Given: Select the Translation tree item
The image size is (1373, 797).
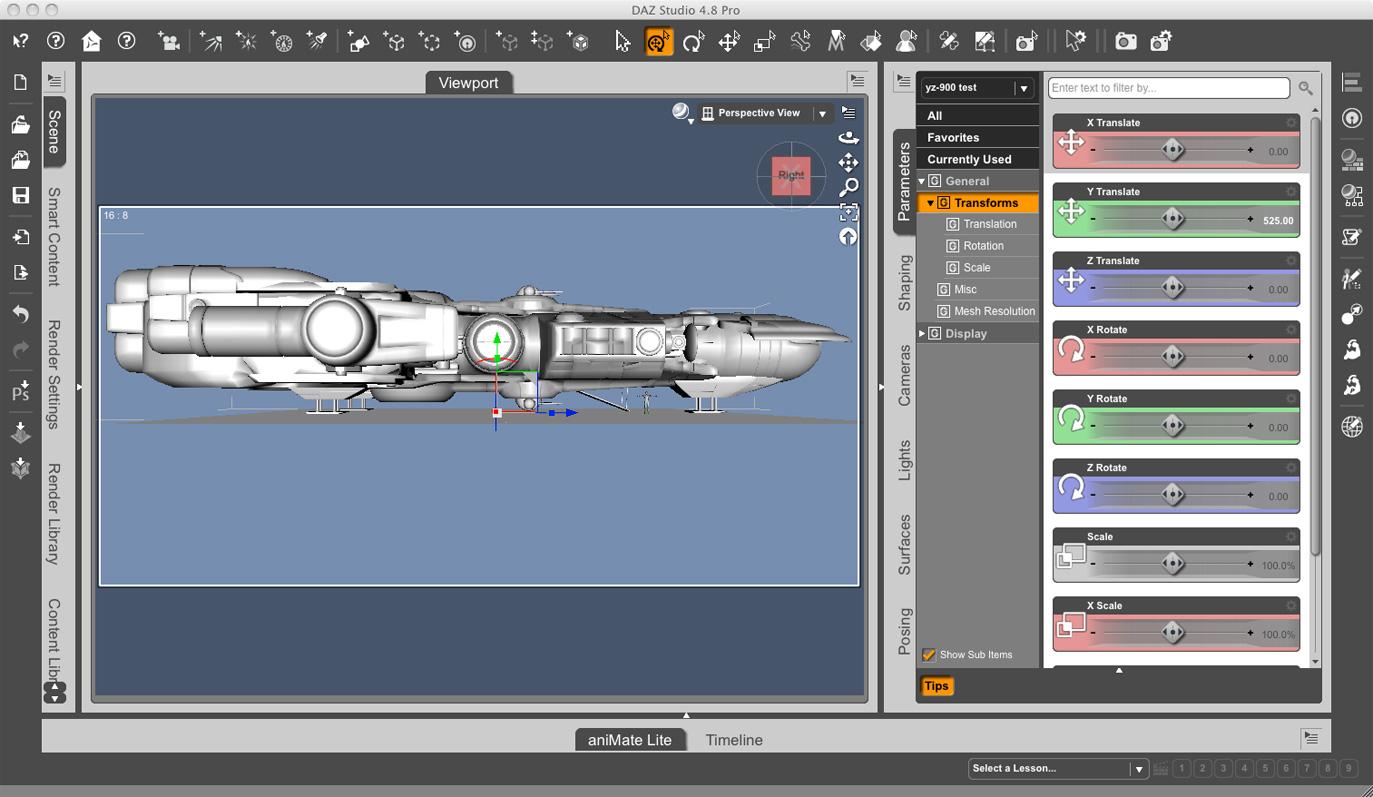Looking at the screenshot, I should point(989,225).
